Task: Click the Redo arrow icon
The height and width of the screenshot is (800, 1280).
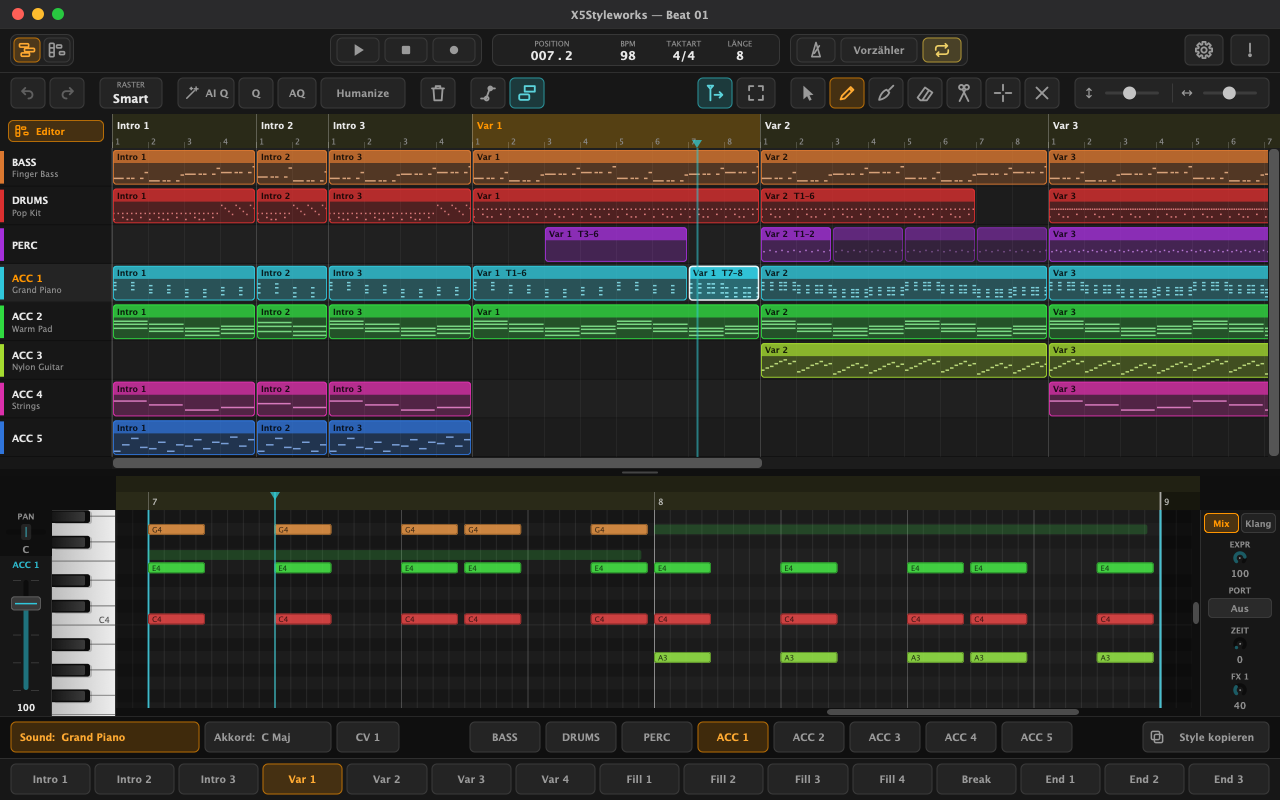Action: [67, 93]
